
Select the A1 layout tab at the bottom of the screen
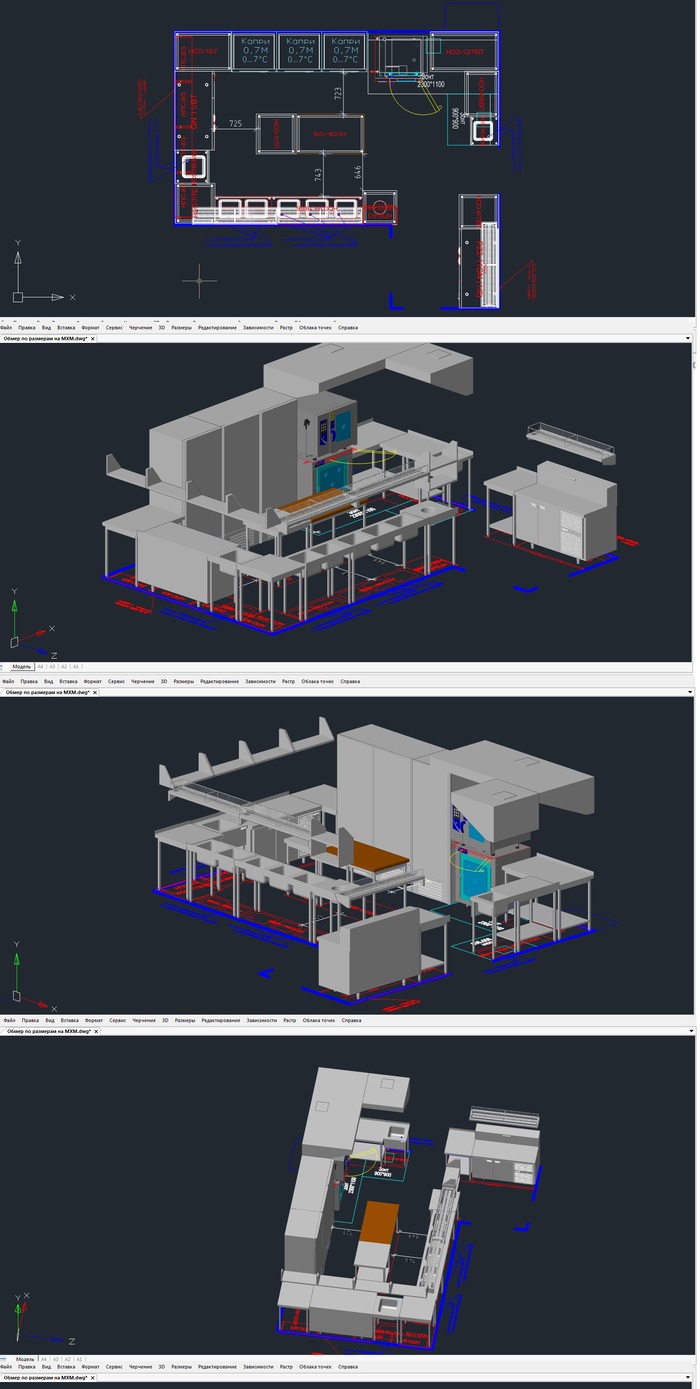[x=76, y=1360]
